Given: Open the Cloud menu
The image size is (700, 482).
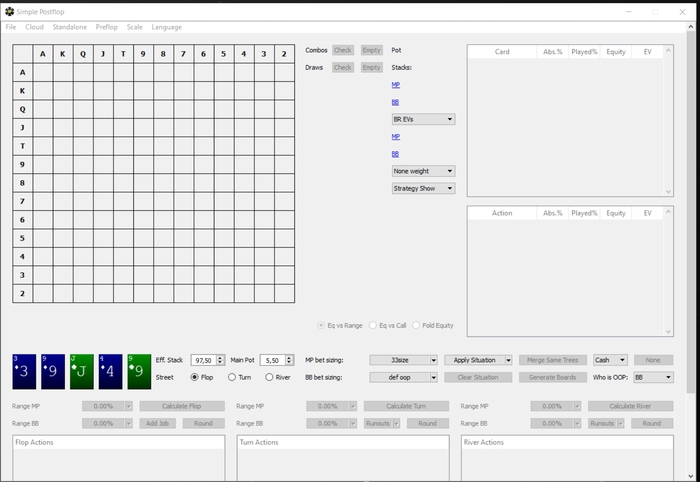Looking at the screenshot, I should pyautogui.click(x=34, y=27).
